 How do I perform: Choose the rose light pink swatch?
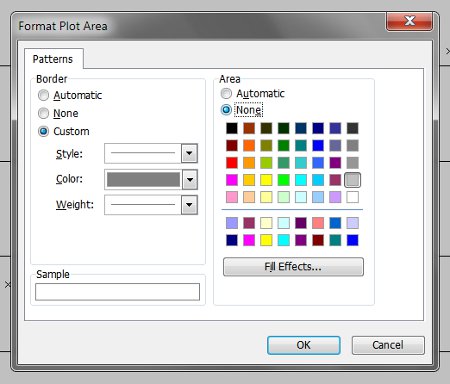click(232, 197)
